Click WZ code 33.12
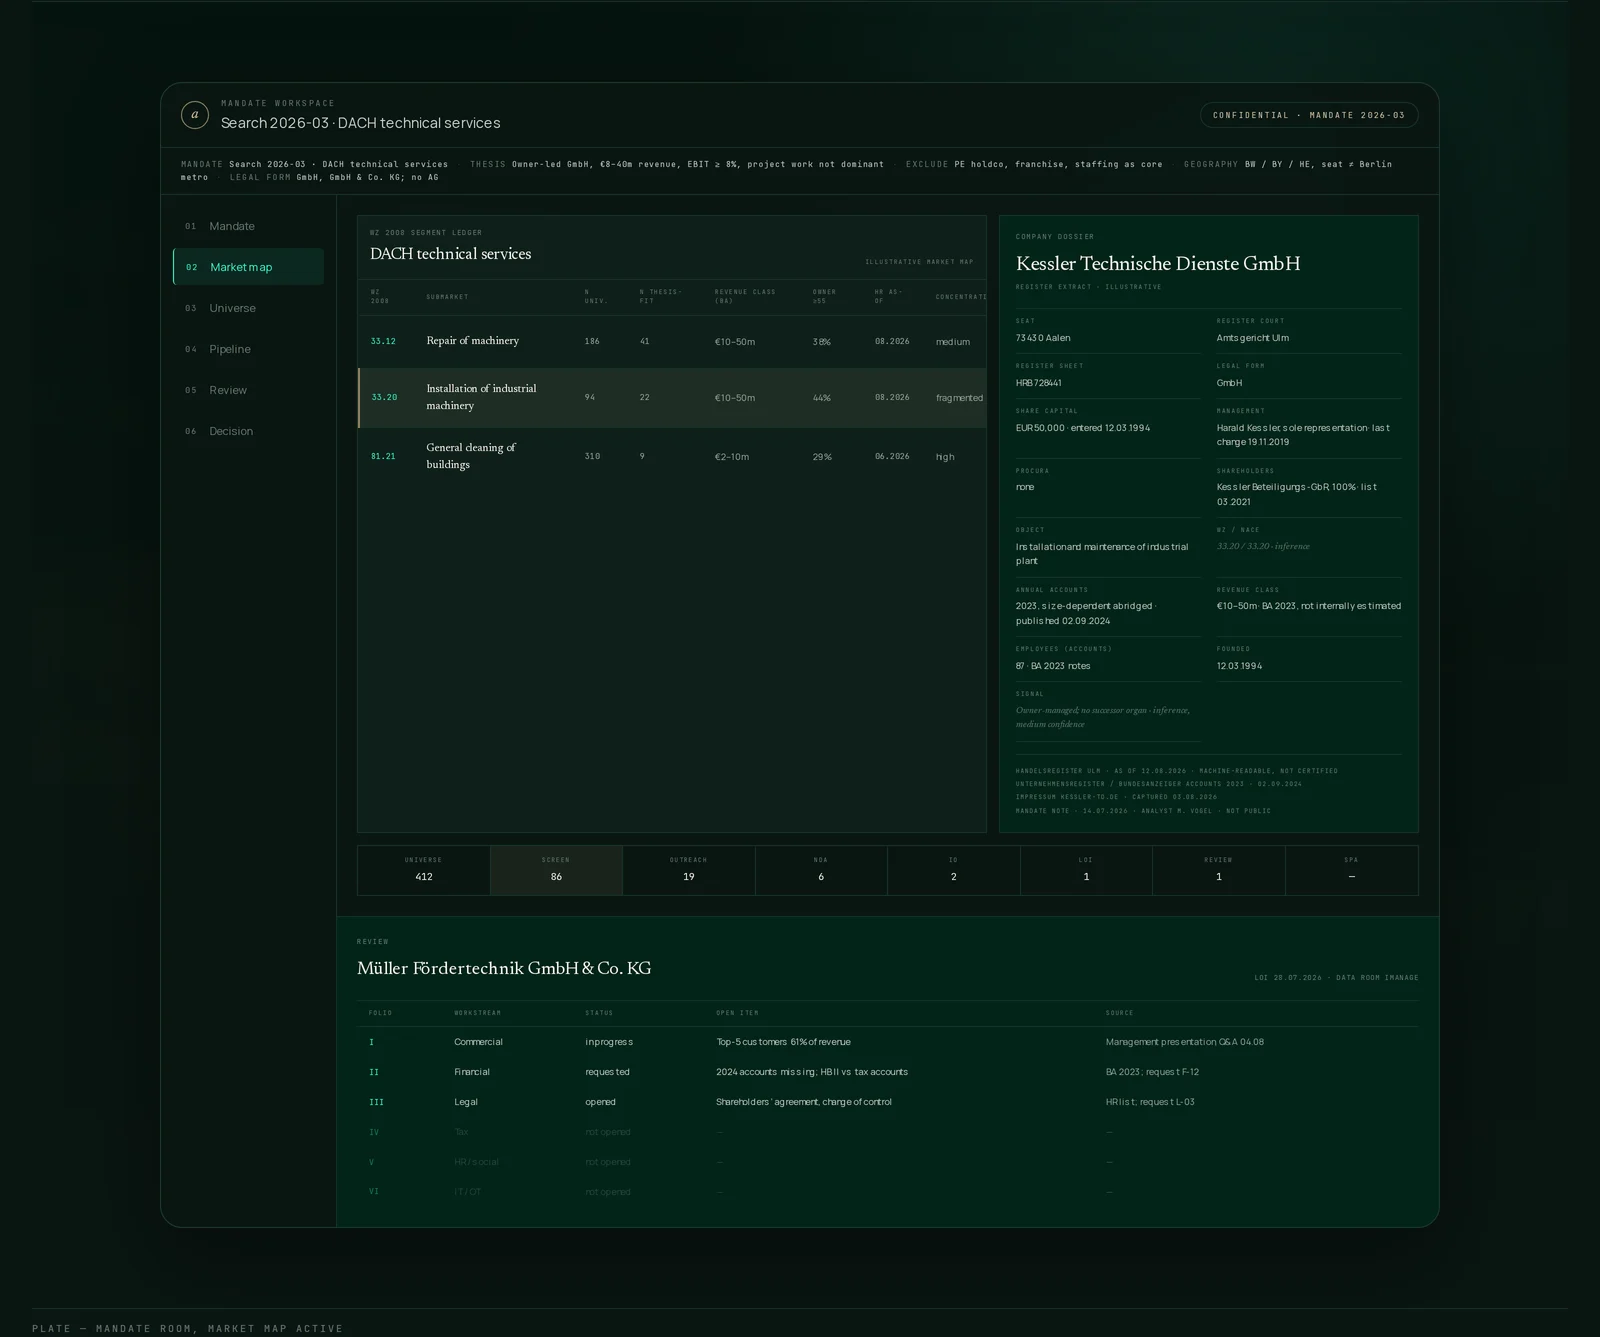 [383, 341]
